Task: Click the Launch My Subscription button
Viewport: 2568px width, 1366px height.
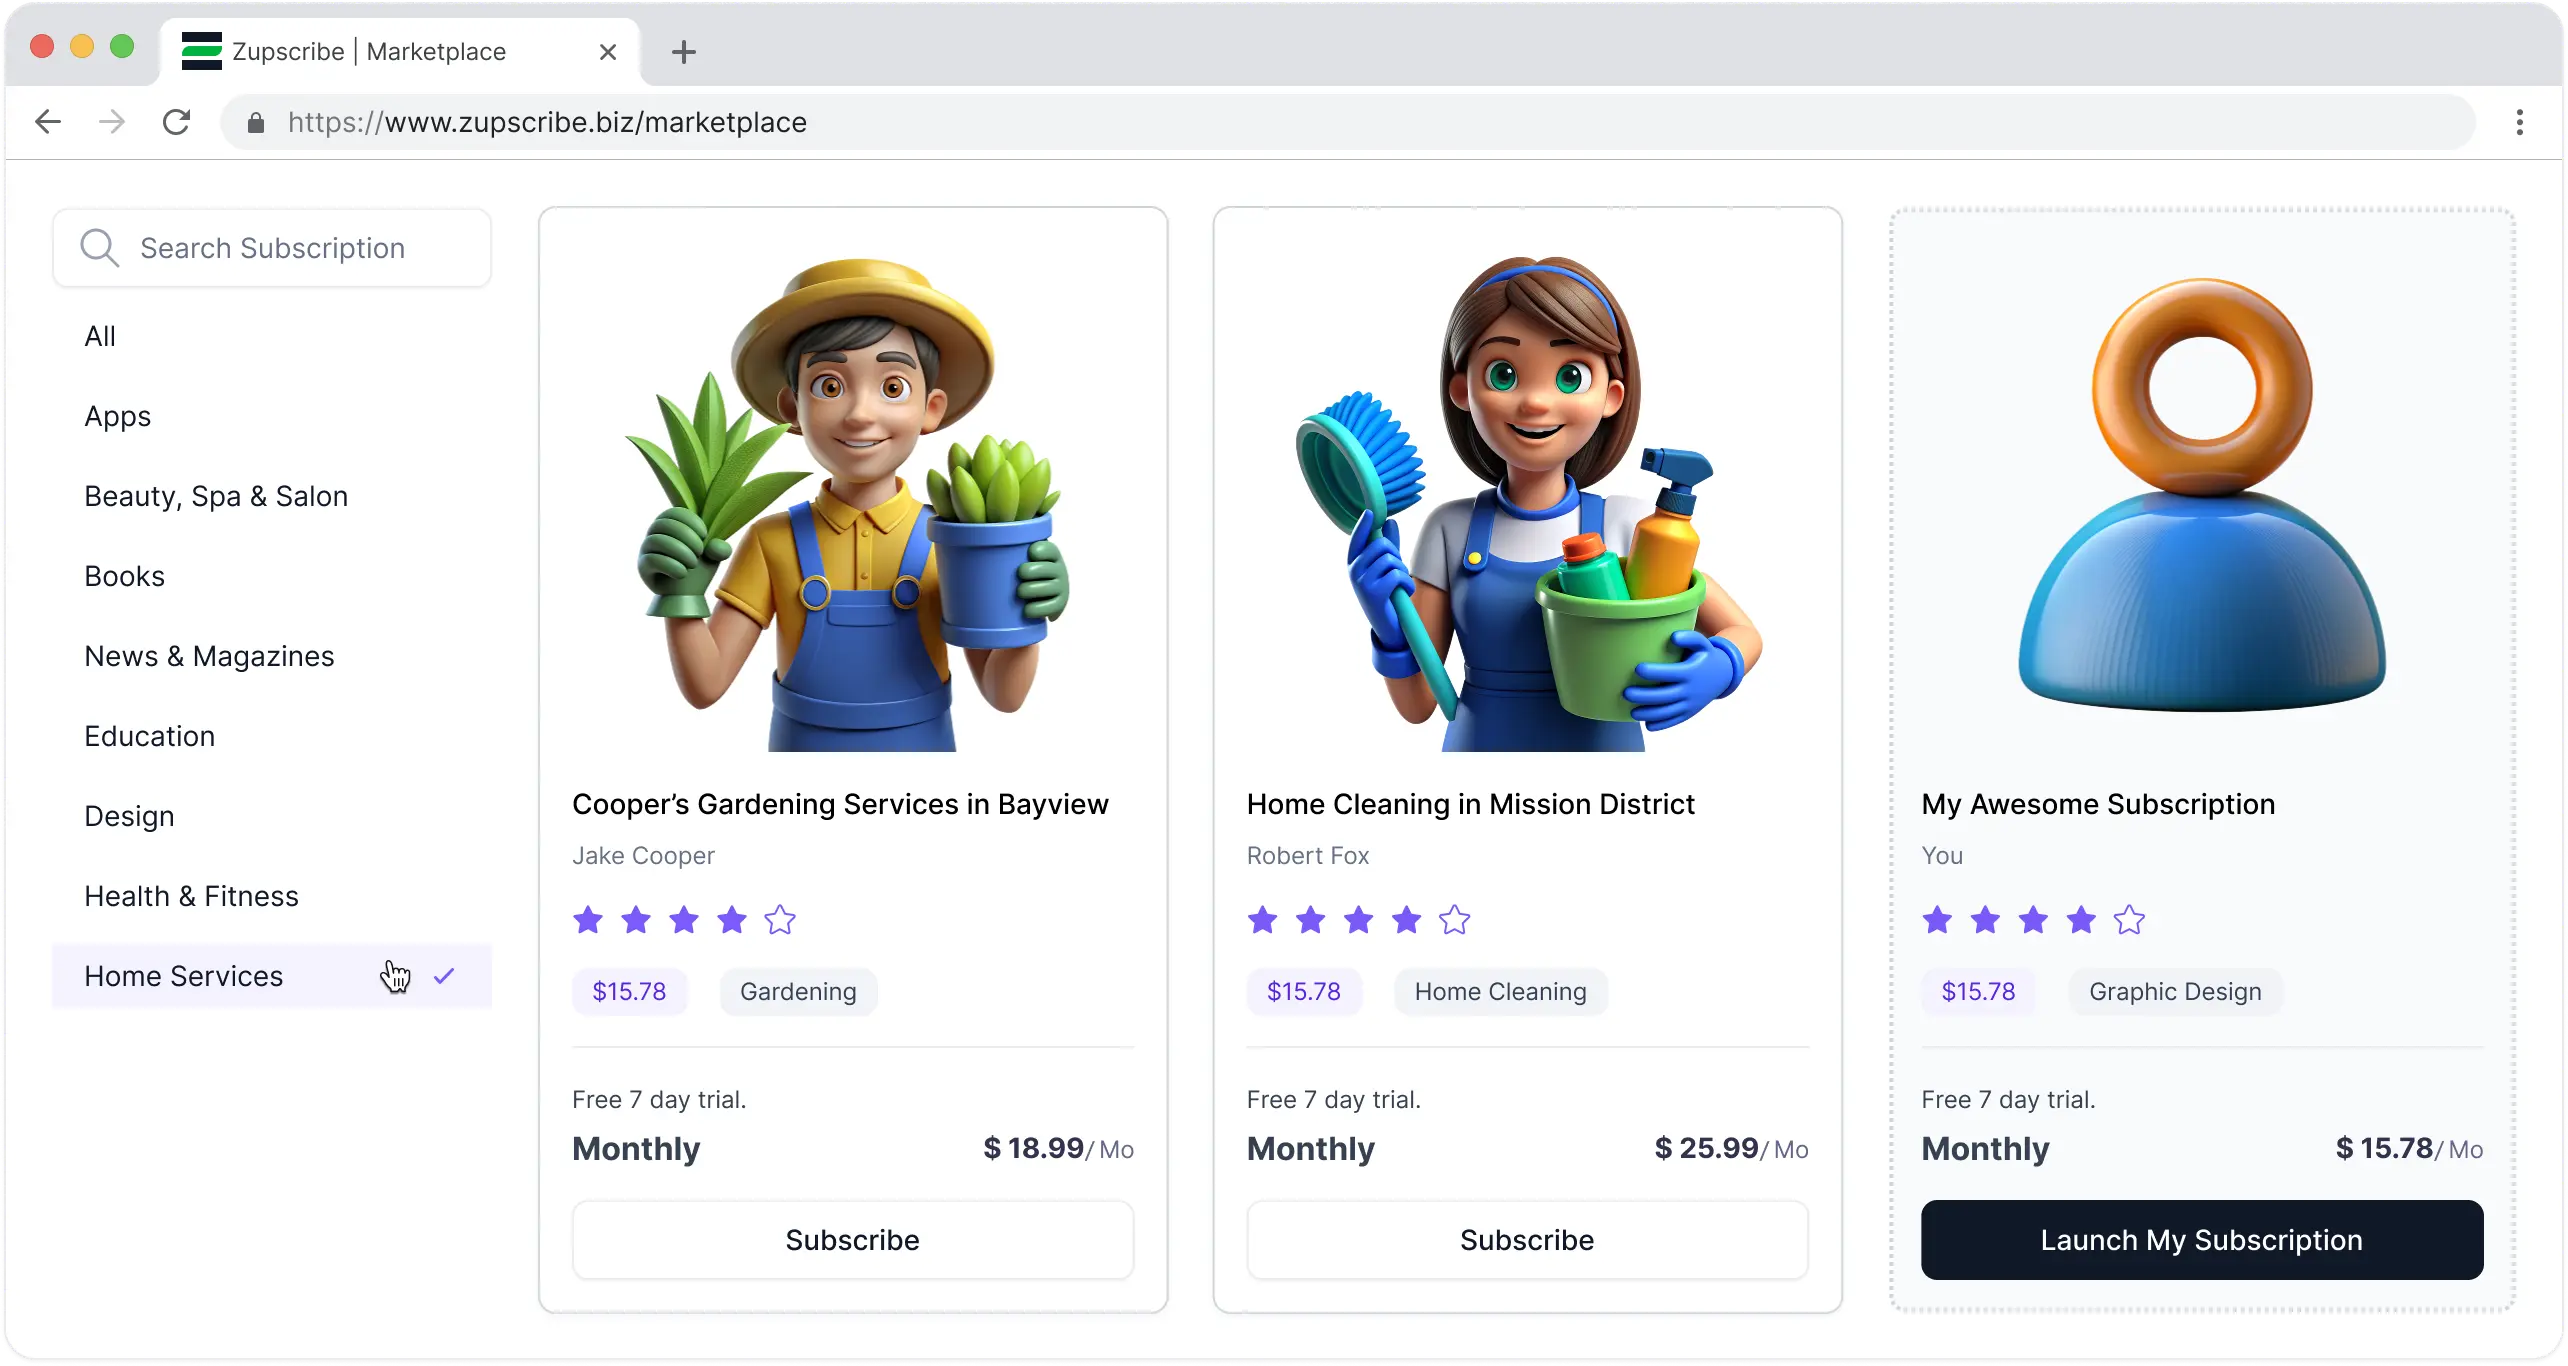Action: point(2201,1239)
